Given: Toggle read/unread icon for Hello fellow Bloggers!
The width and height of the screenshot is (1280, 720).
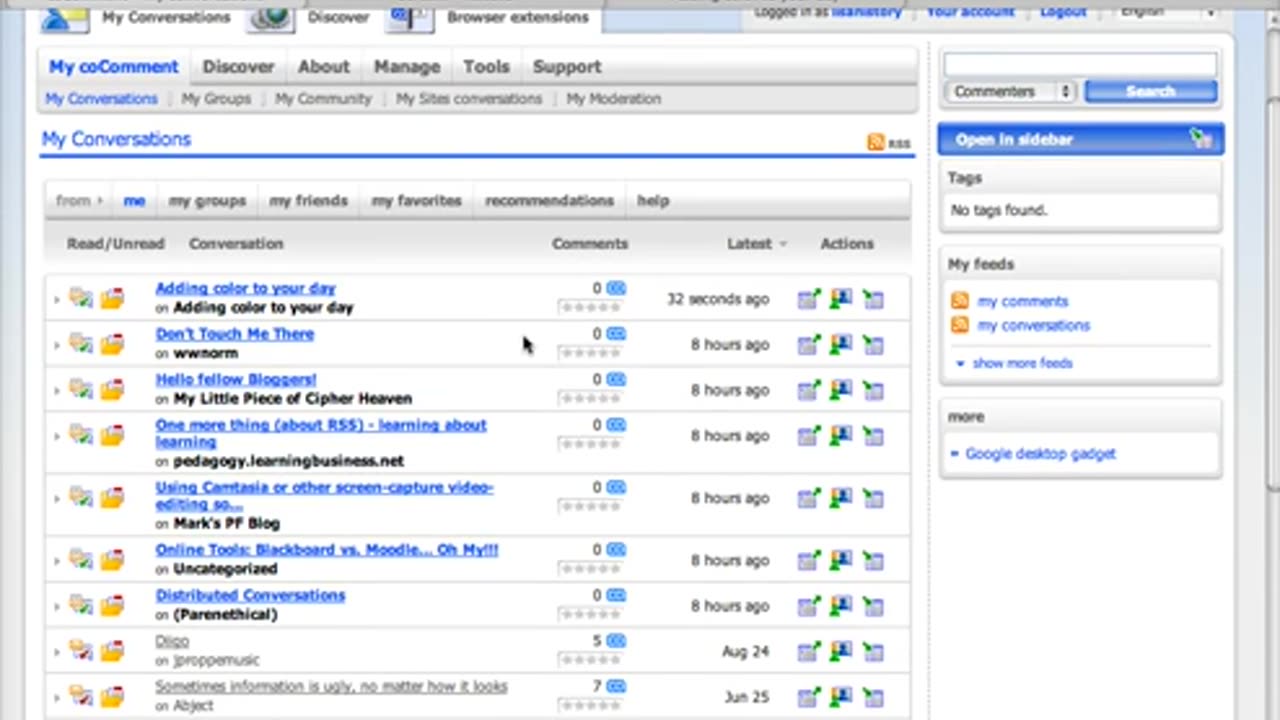Looking at the screenshot, I should tap(81, 389).
